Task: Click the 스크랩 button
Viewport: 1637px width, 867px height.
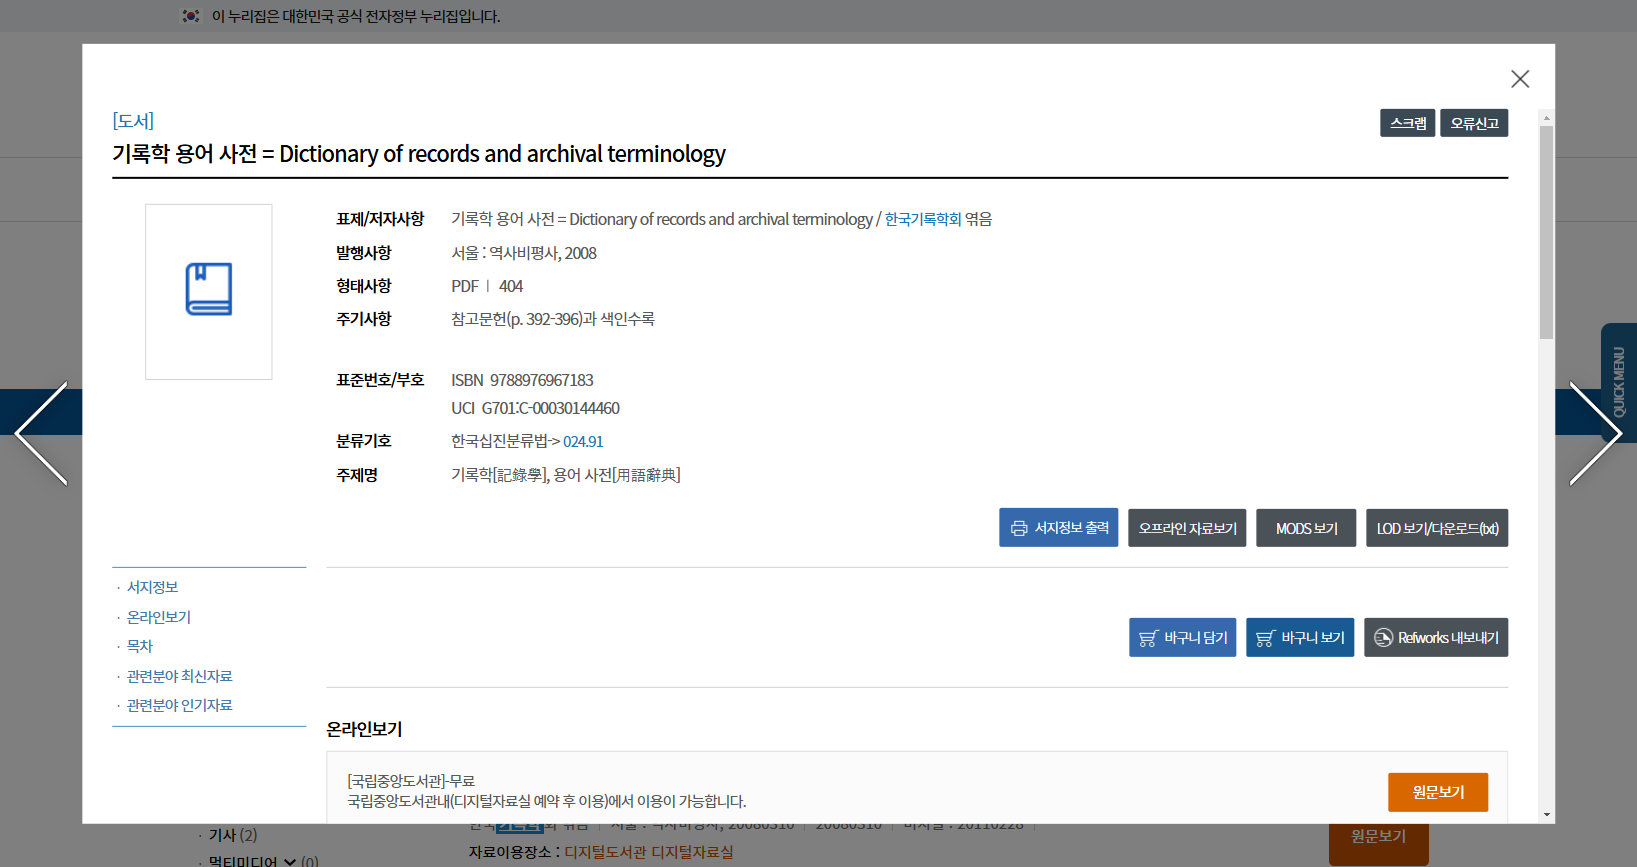Action: click(x=1407, y=123)
